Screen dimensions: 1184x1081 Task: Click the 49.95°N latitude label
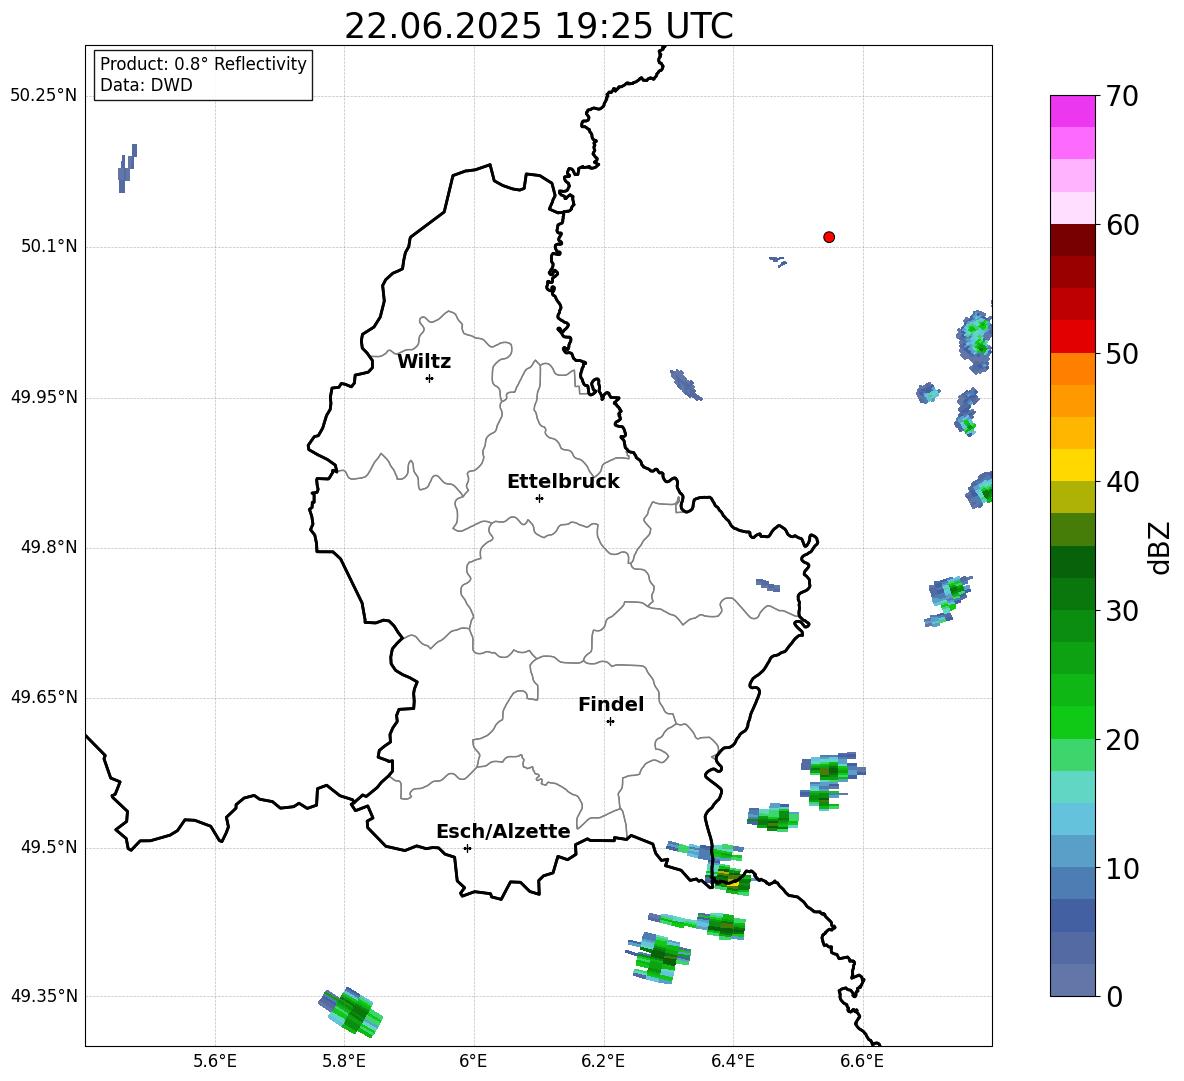click(44, 397)
